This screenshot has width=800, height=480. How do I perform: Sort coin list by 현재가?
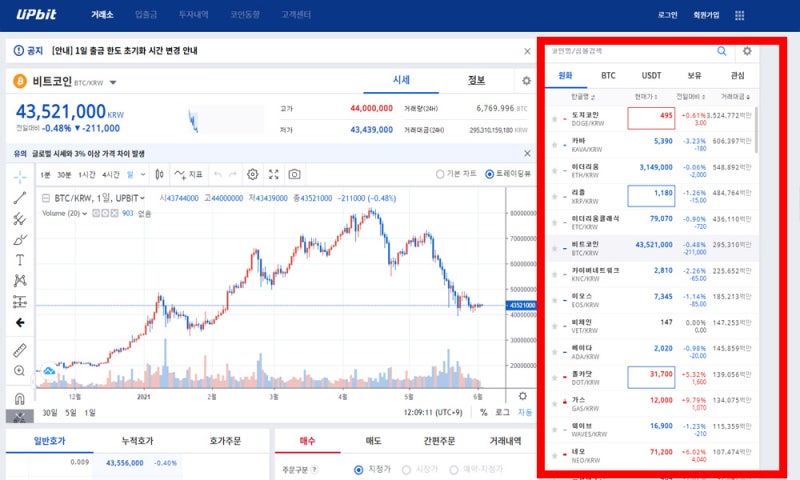[x=646, y=96]
